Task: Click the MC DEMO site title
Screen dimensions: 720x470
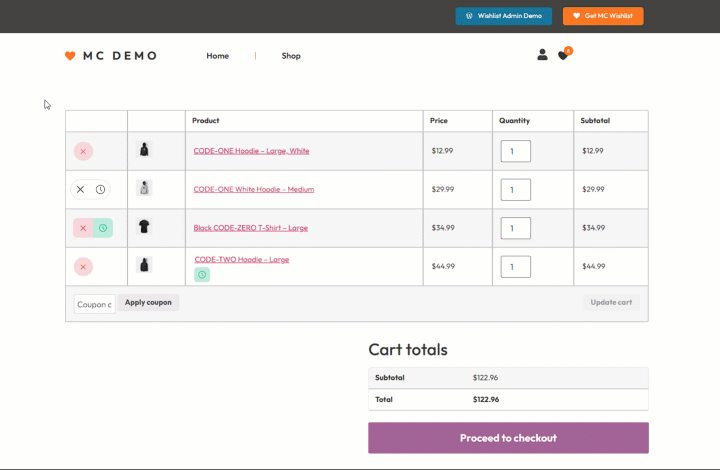Action: click(120, 56)
